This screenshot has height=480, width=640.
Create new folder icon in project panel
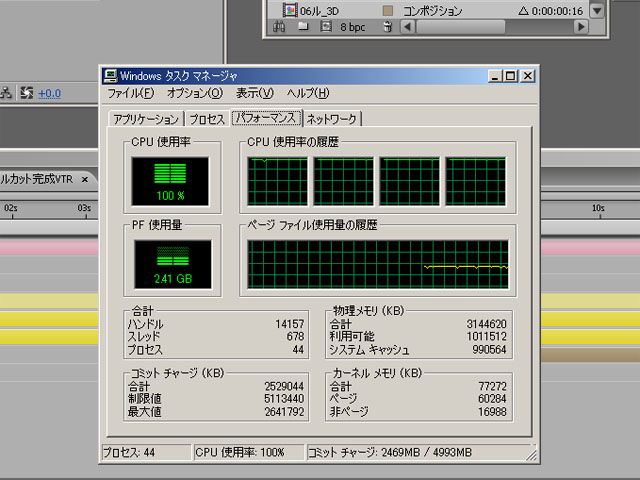pyautogui.click(x=303, y=27)
